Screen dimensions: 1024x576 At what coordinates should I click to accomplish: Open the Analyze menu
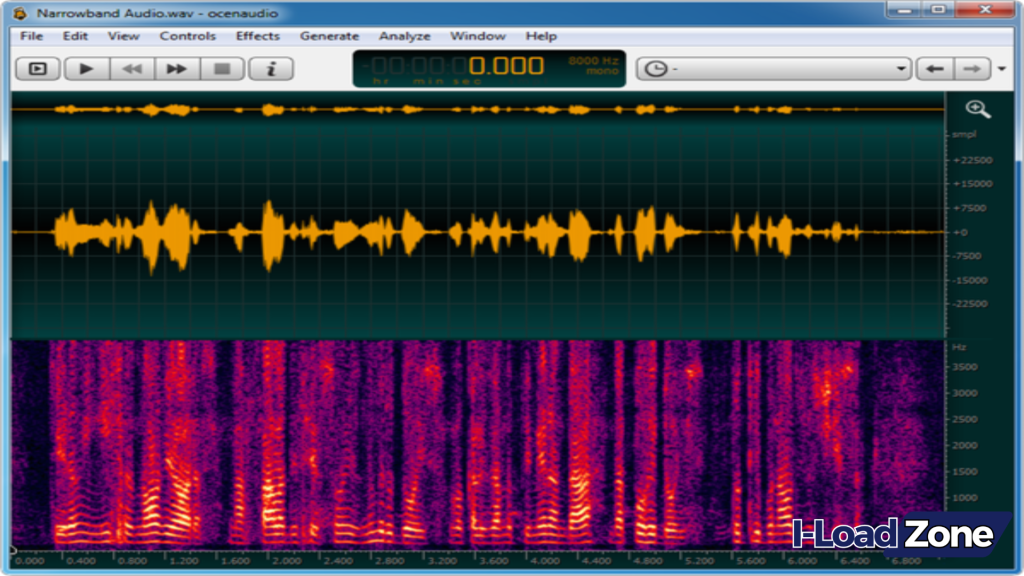click(404, 36)
